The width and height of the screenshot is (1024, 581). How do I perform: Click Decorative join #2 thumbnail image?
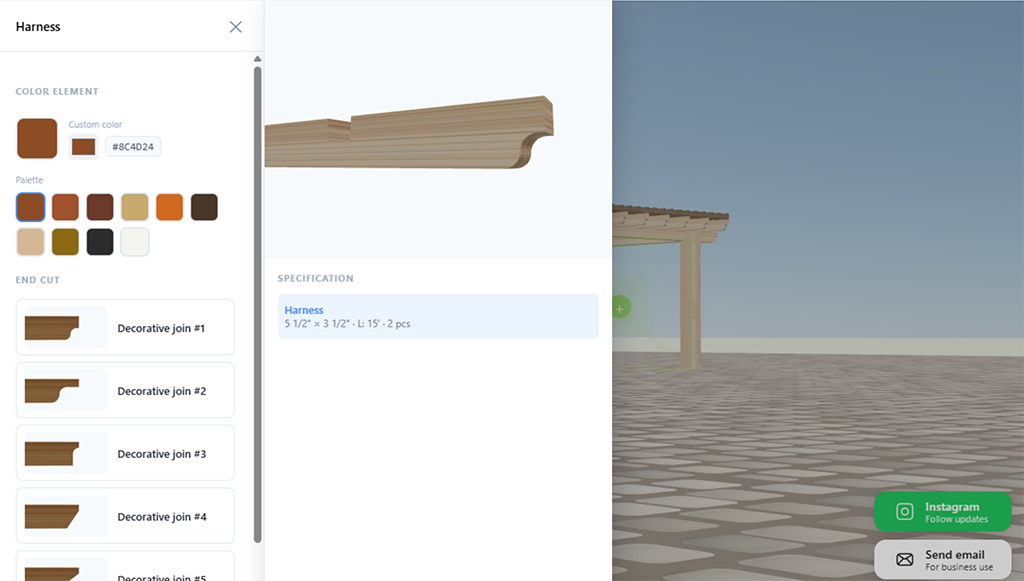[x=65, y=390]
